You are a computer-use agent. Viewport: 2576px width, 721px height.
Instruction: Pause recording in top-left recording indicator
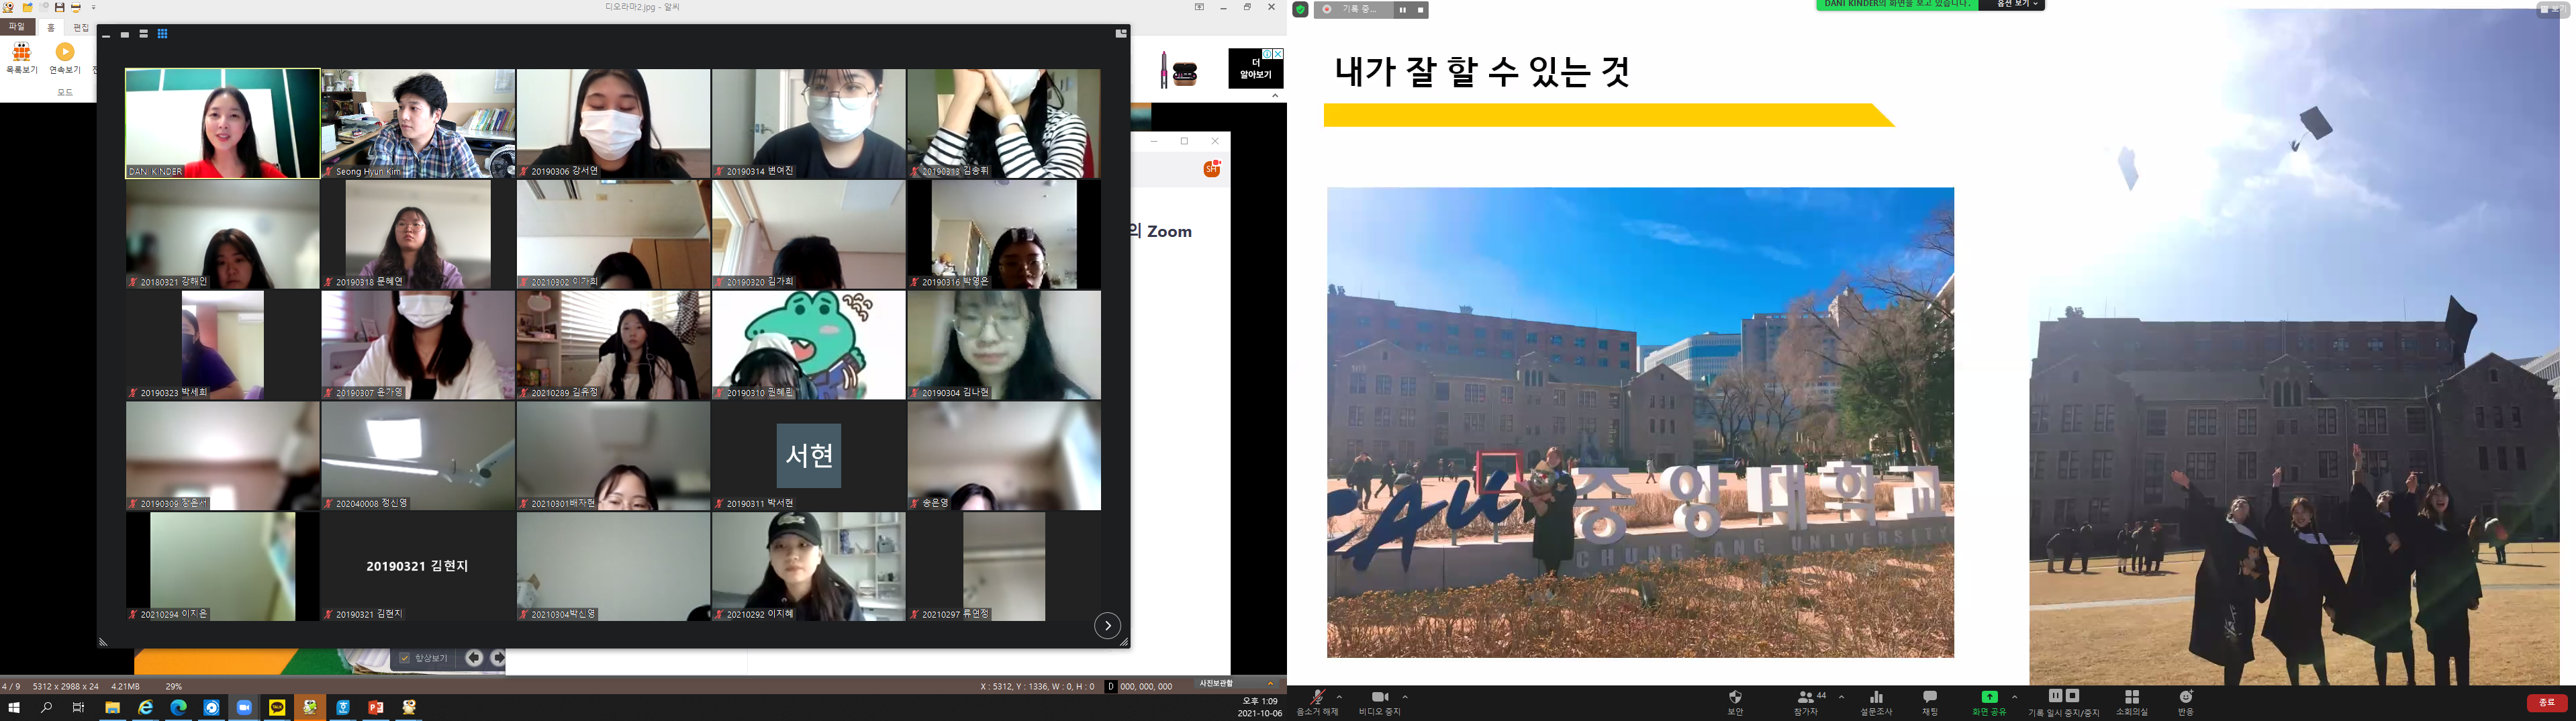point(1402,10)
